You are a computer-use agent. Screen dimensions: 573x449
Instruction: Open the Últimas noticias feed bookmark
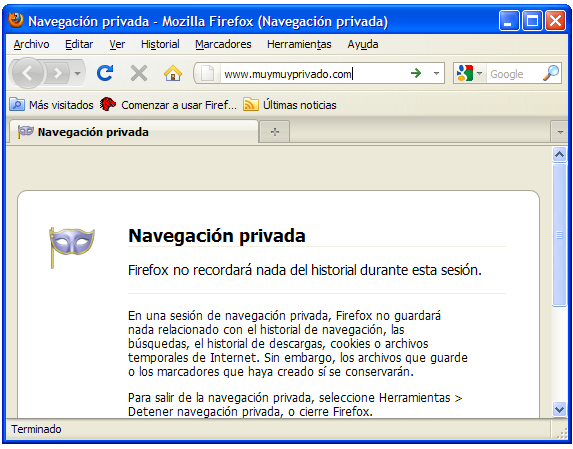point(289,105)
